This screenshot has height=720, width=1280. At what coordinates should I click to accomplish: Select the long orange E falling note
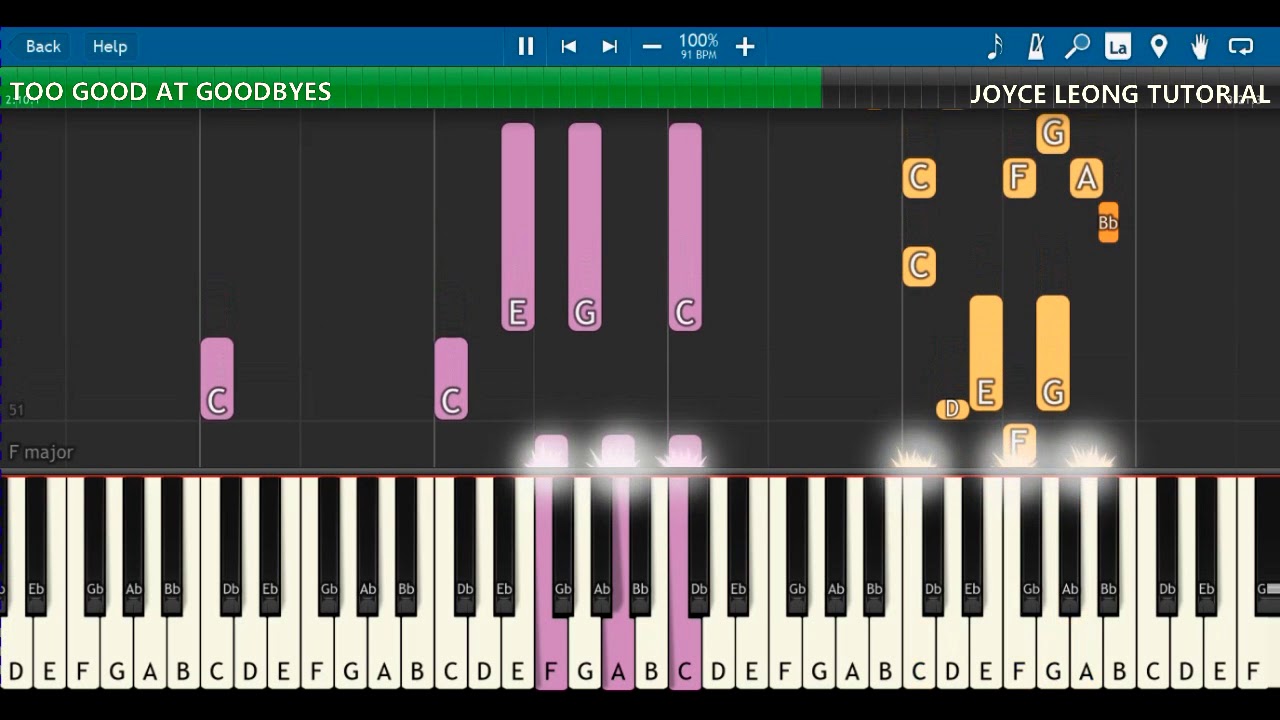986,353
